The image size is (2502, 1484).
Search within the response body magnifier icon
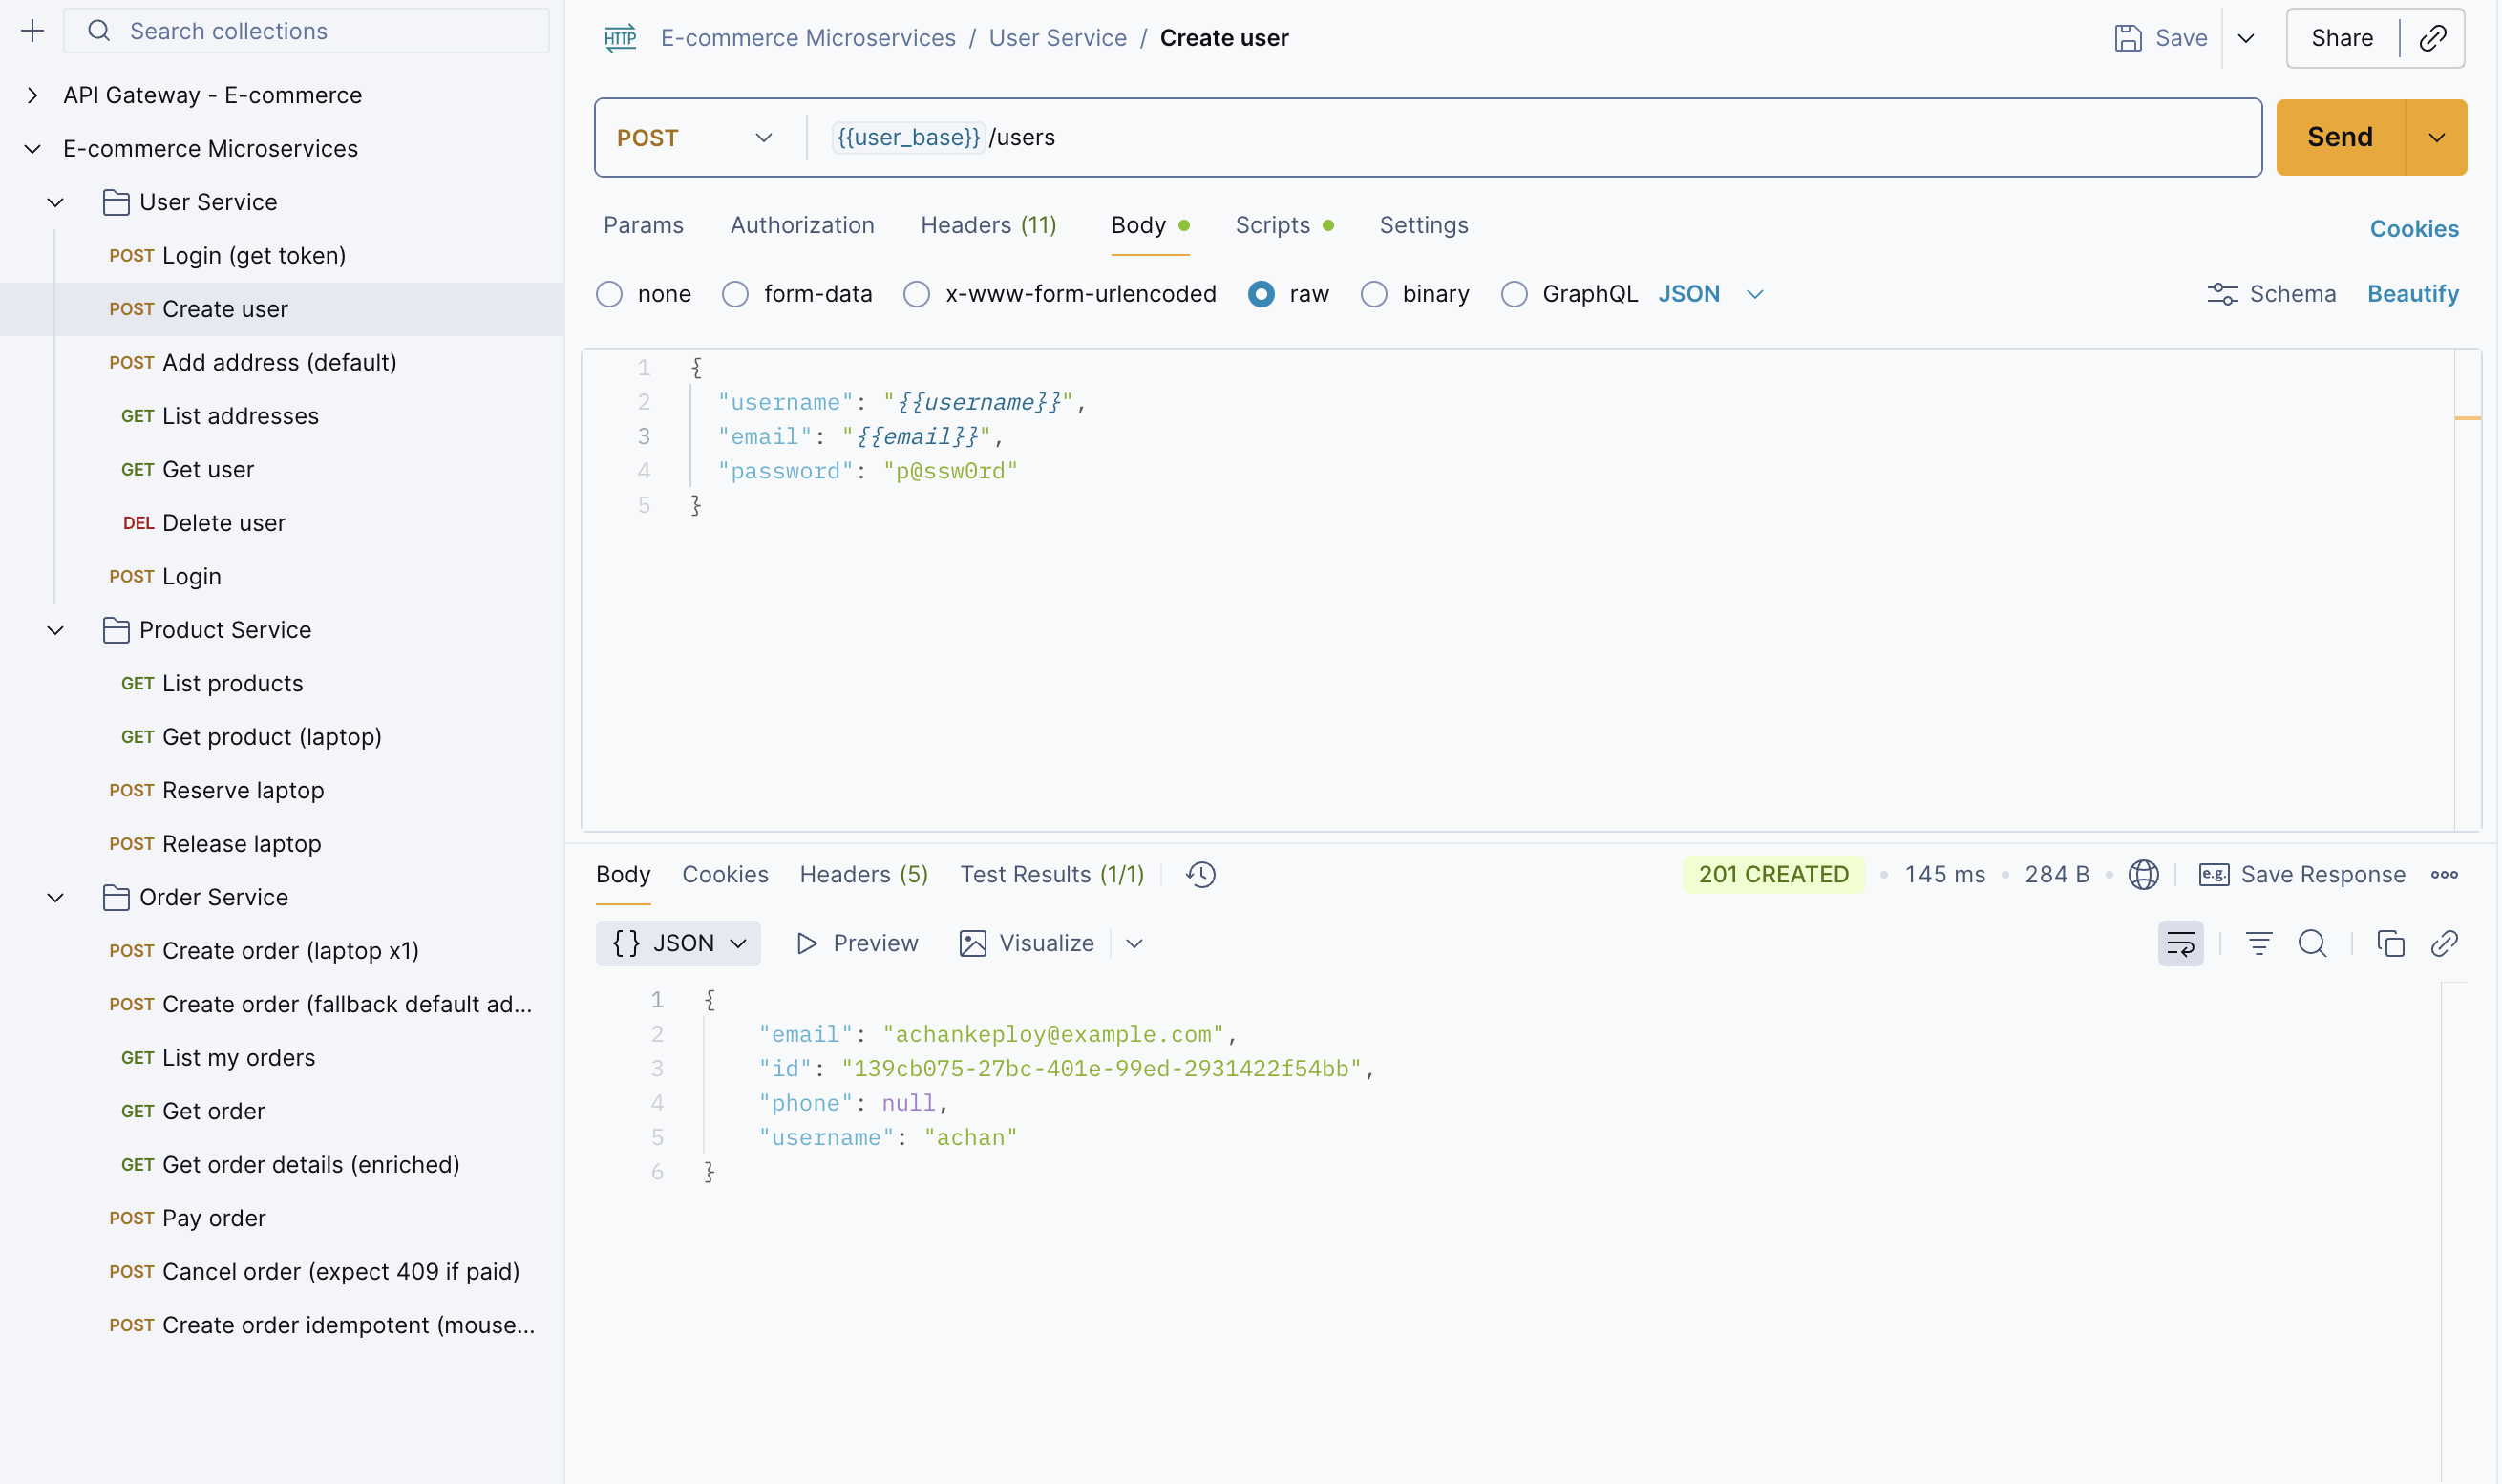click(2313, 943)
